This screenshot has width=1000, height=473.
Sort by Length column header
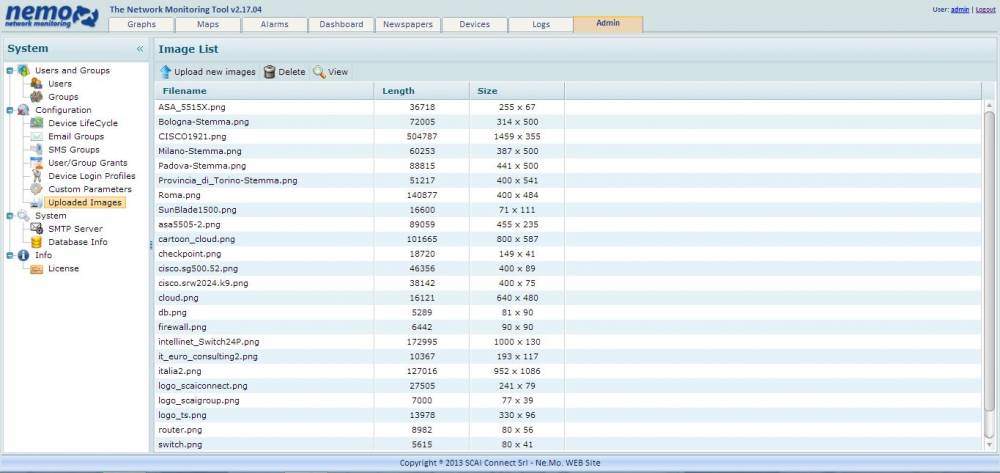click(x=422, y=91)
